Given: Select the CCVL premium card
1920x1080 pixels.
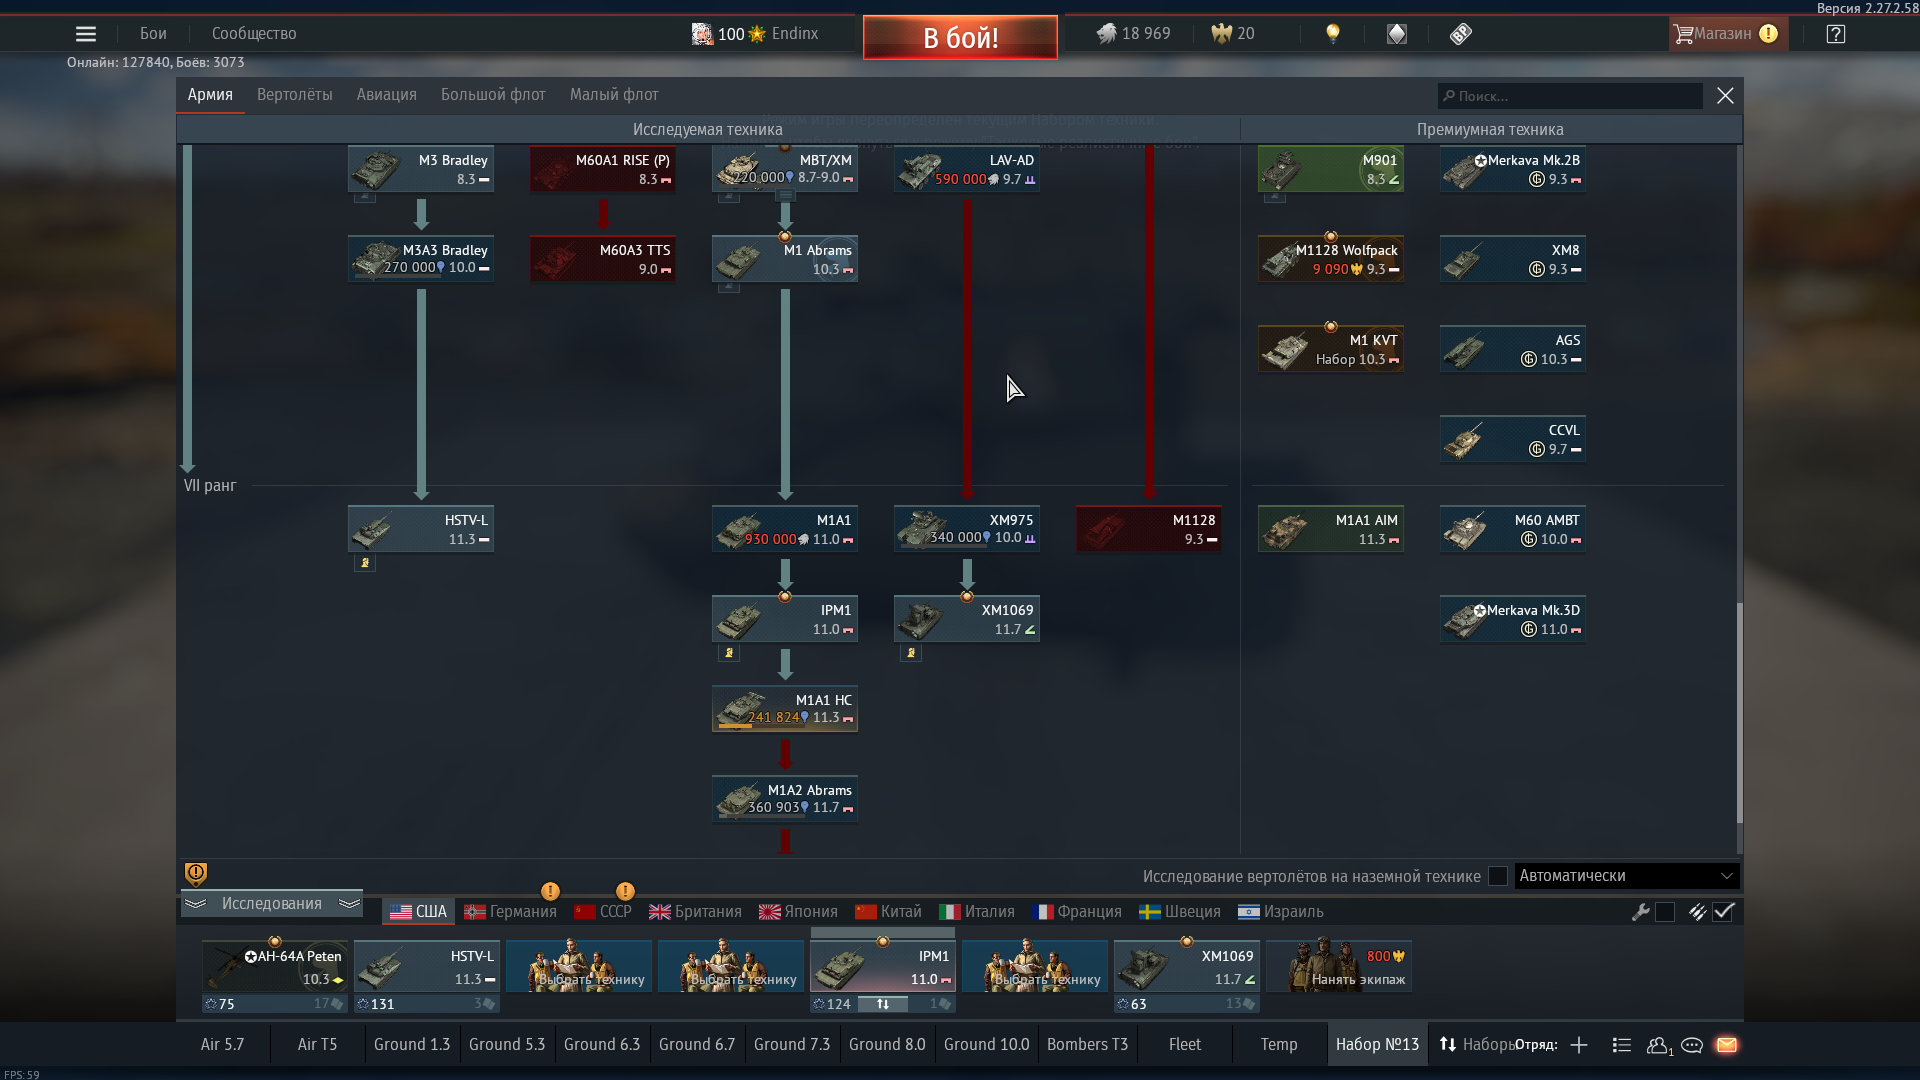Looking at the screenshot, I should (x=1513, y=439).
